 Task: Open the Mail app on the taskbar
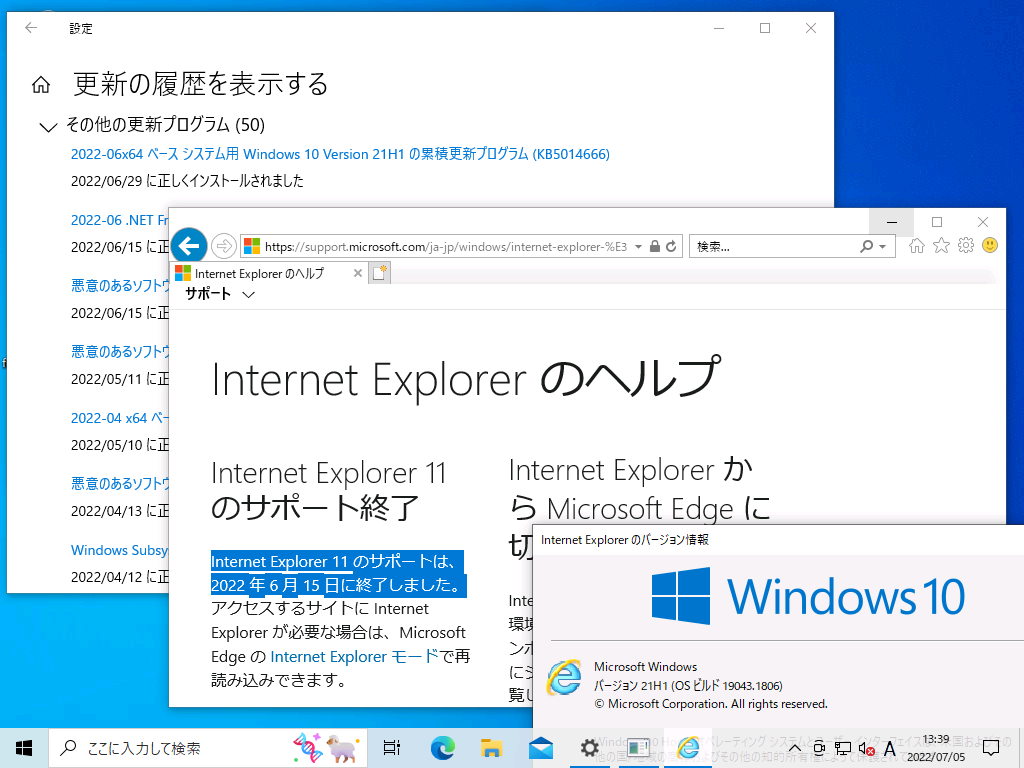coord(541,748)
